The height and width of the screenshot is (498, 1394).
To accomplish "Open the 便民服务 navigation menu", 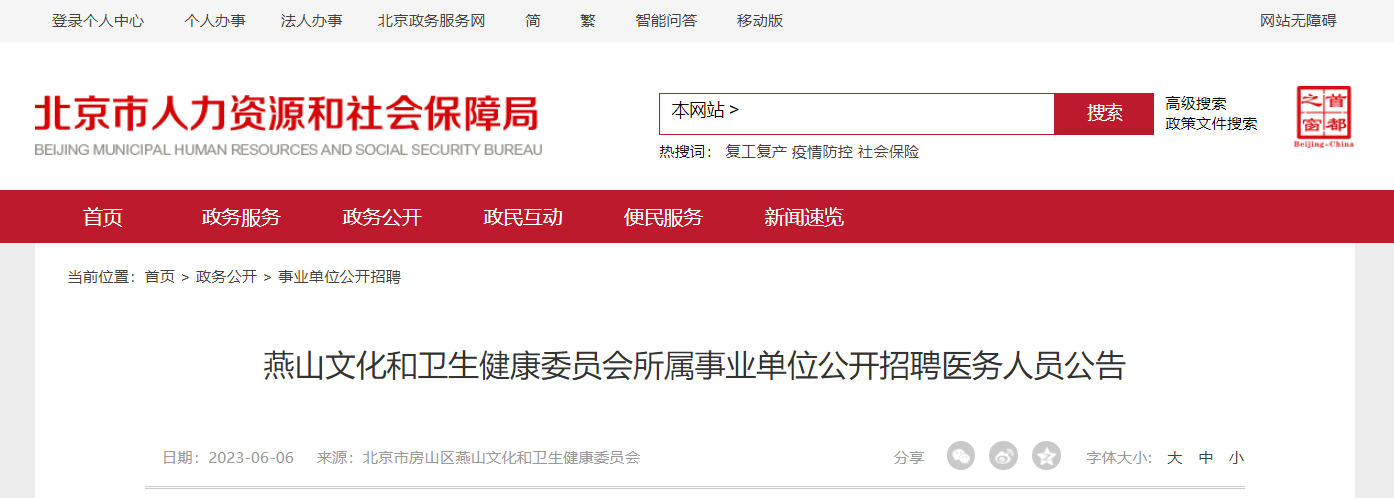I will point(663,217).
